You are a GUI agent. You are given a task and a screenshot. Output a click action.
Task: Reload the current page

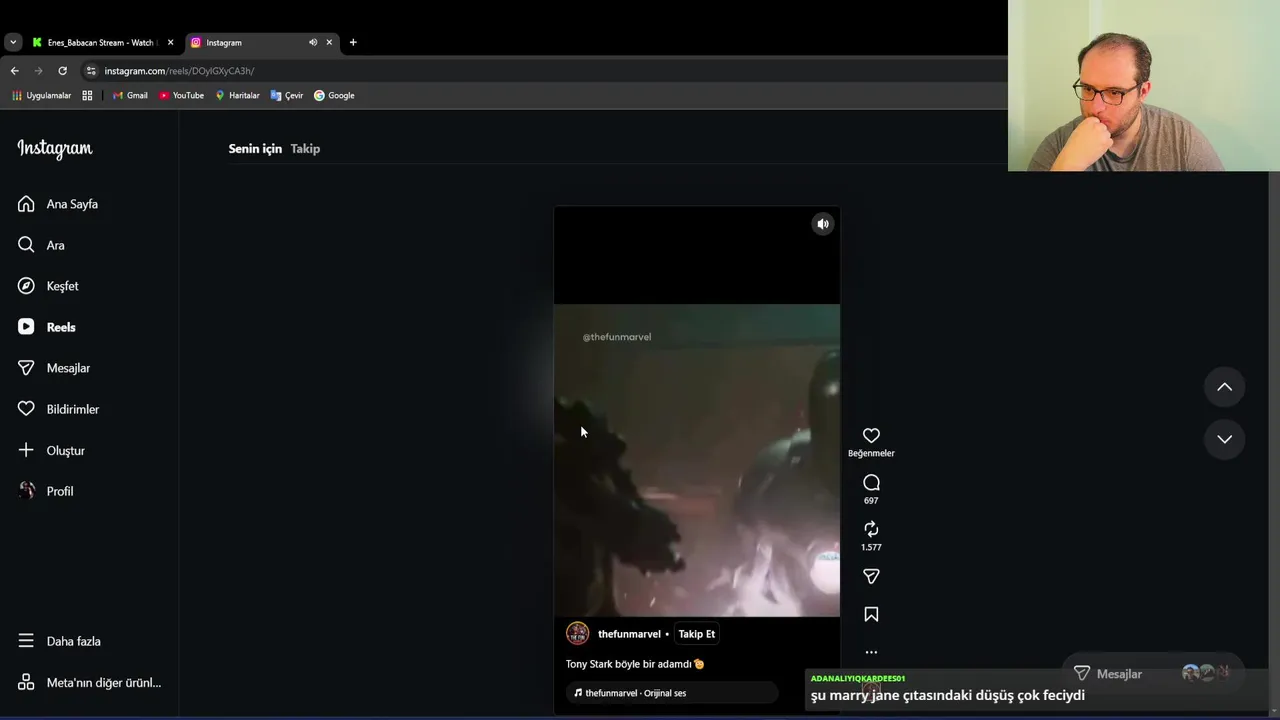pyautogui.click(x=62, y=71)
